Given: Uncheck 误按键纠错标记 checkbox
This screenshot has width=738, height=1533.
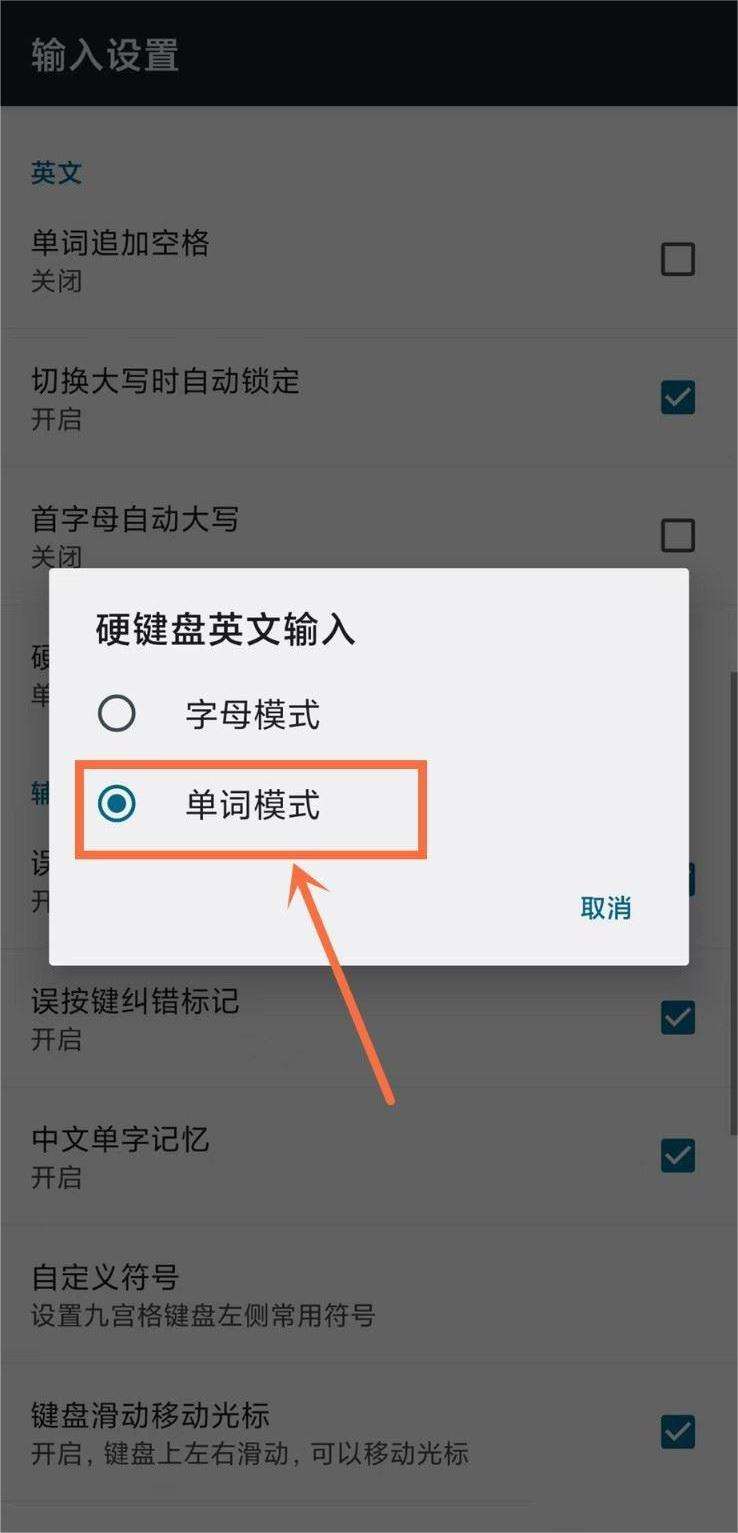Looking at the screenshot, I should pyautogui.click(x=678, y=1018).
